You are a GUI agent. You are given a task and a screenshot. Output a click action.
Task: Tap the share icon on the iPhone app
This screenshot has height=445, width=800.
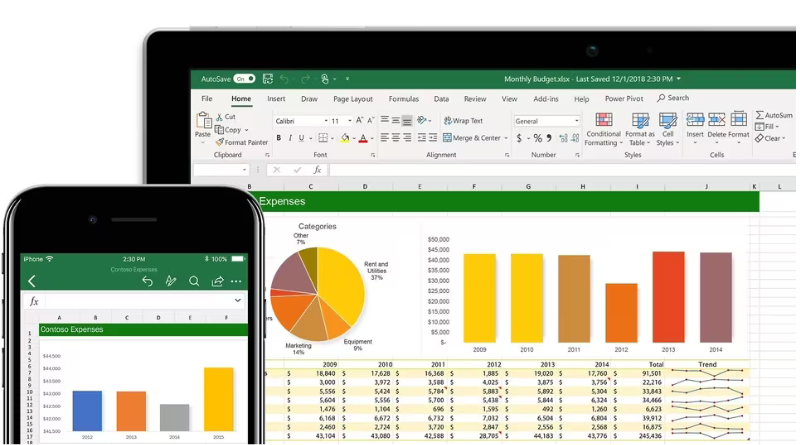[x=217, y=281]
